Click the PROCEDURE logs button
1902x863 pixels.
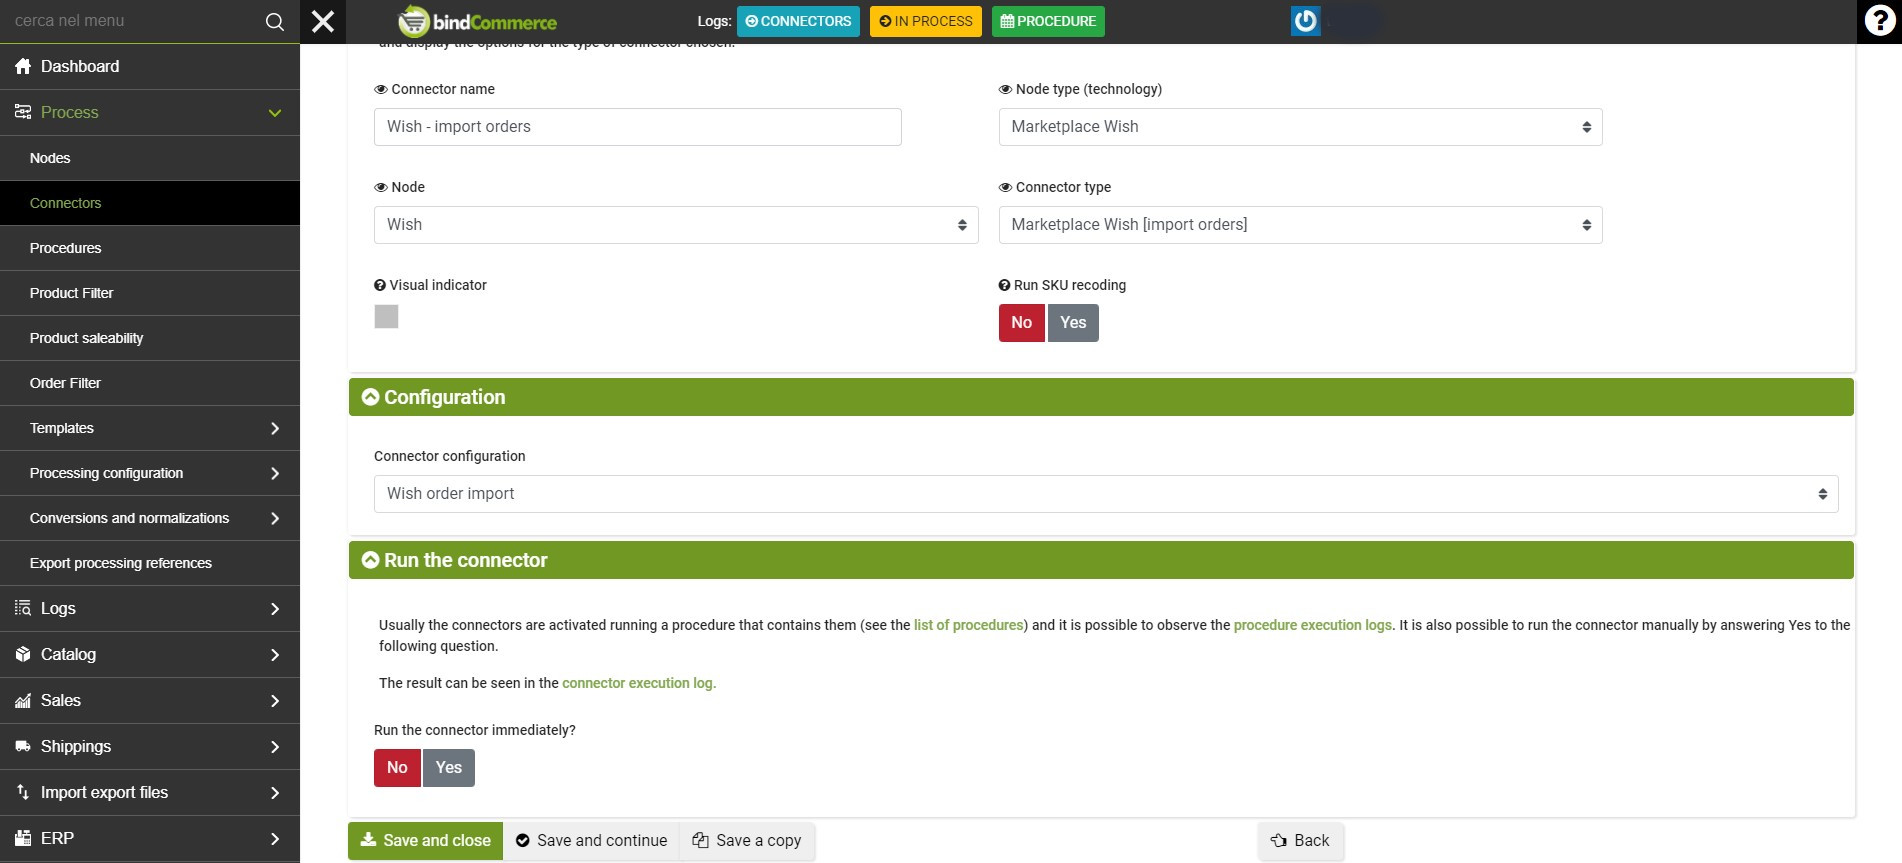click(1048, 21)
